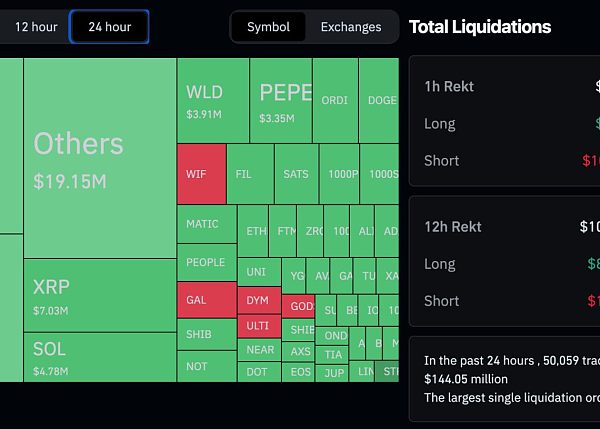Select the red DYM tile

click(x=258, y=300)
